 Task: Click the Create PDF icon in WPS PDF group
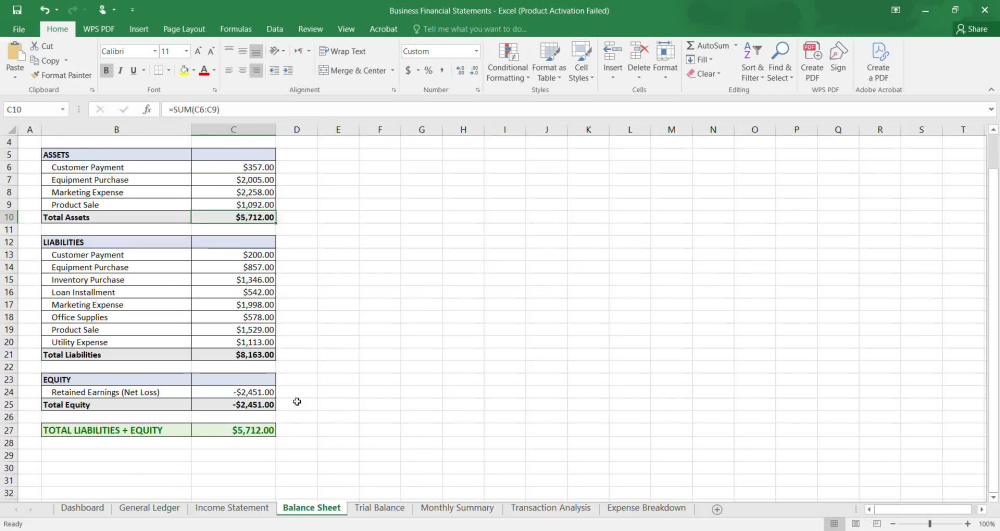pos(812,52)
